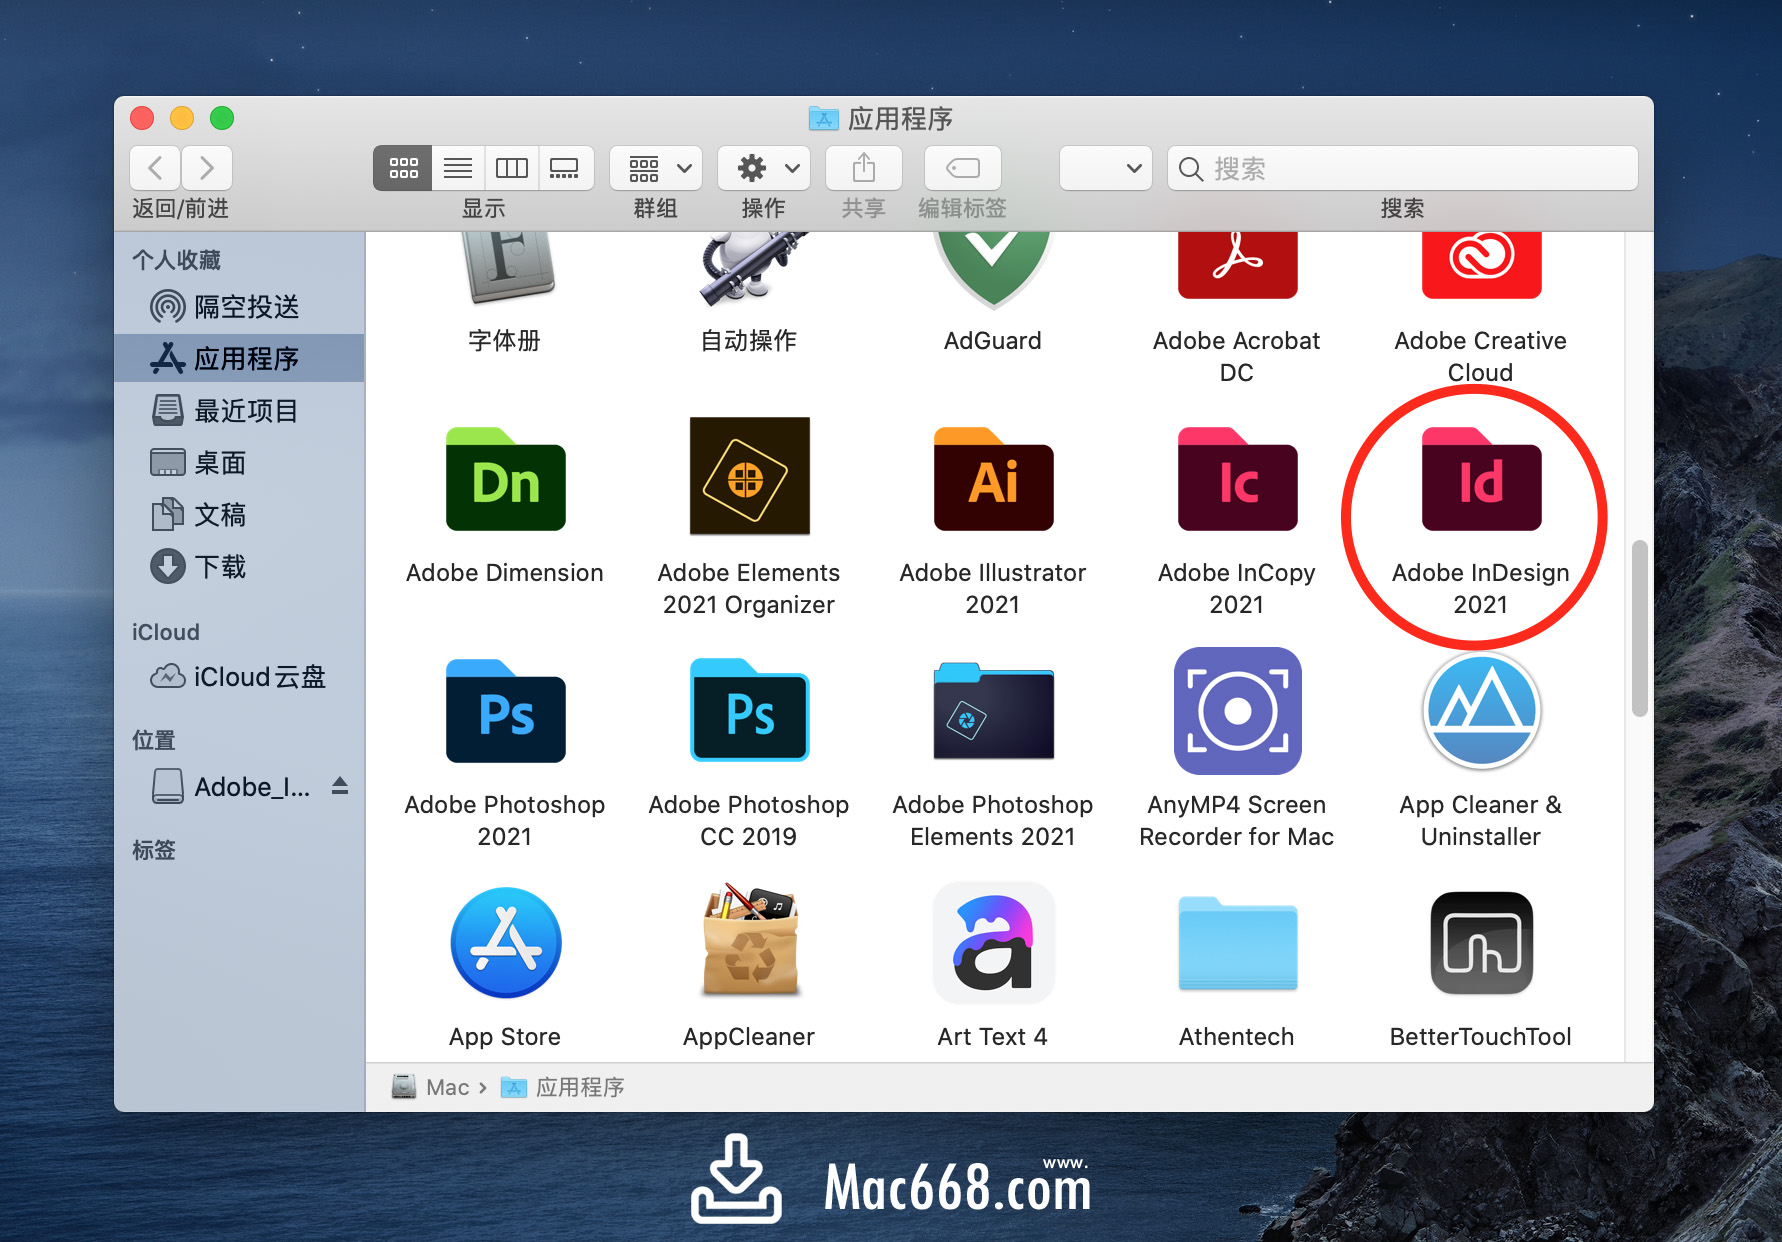Click 应用程序 in the path bar
The image size is (1782, 1242).
pyautogui.click(x=563, y=1087)
